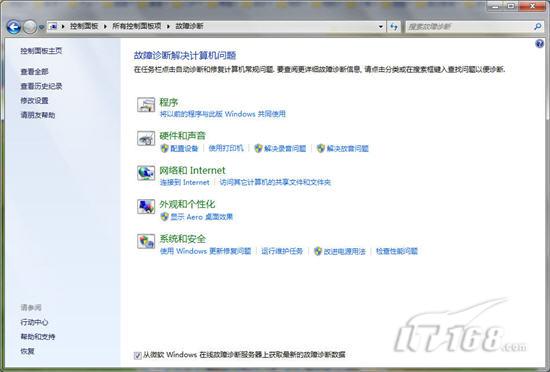Click the shield icon beside 配置设备

164,148
